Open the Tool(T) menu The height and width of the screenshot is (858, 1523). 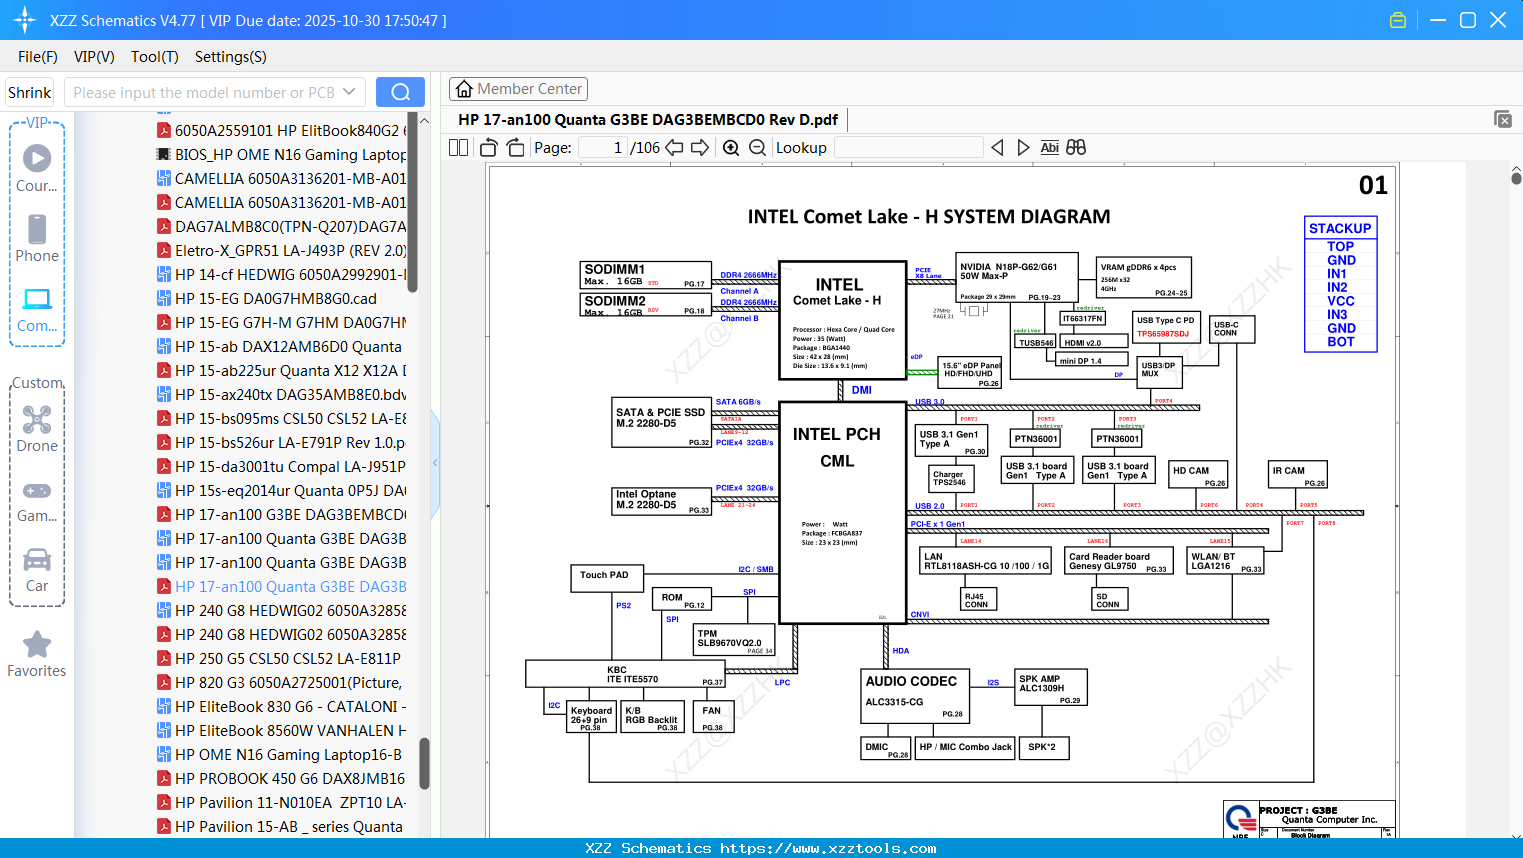pyautogui.click(x=155, y=57)
